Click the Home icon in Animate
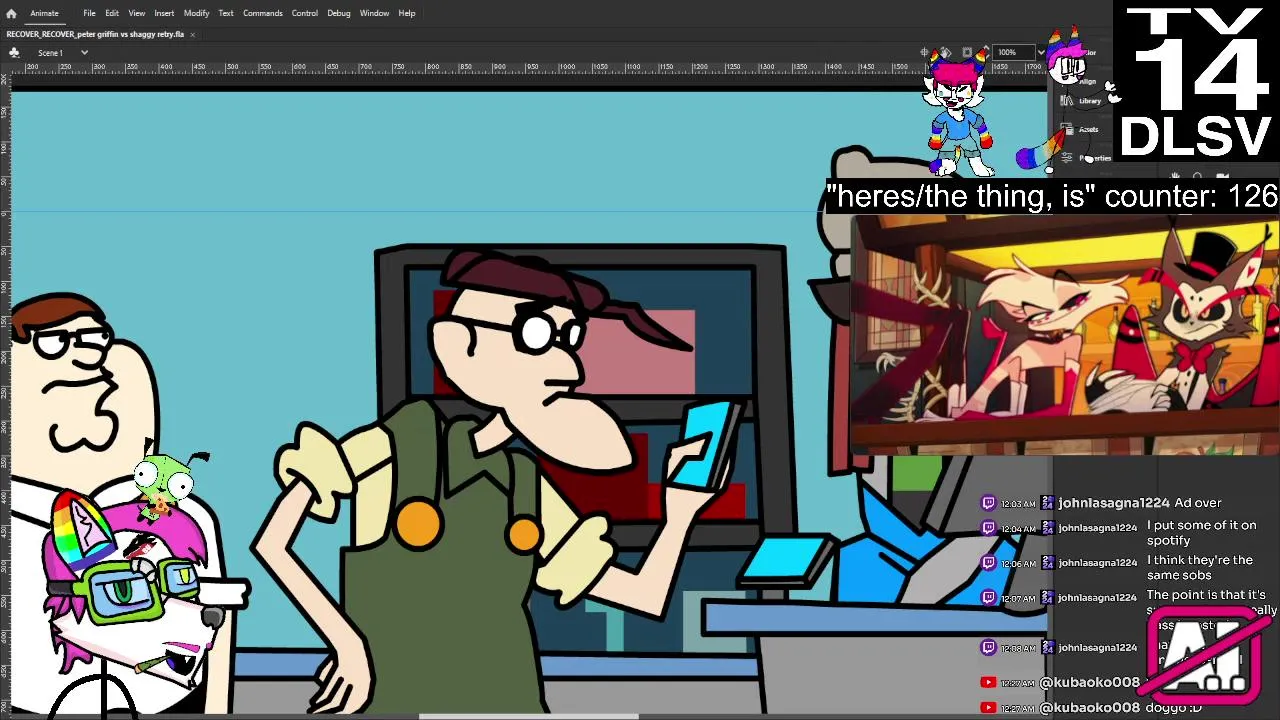Image resolution: width=1280 pixels, height=720 pixels. click(11, 13)
